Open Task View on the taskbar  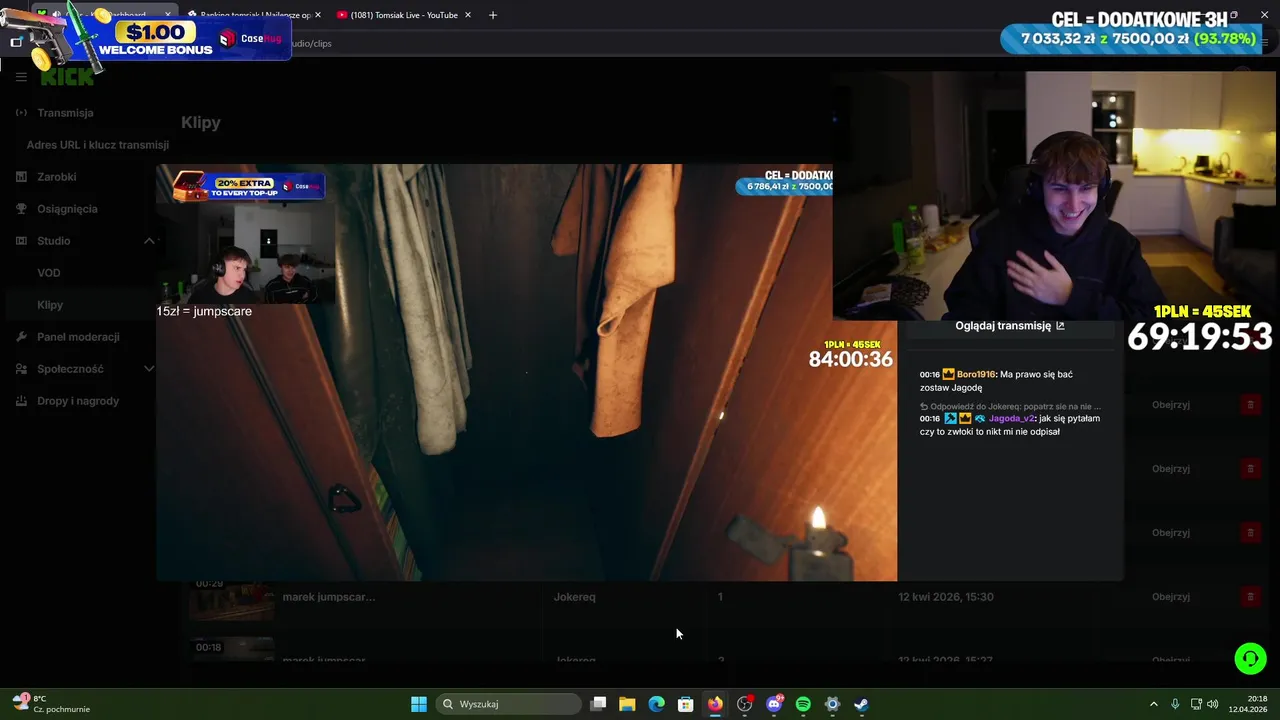[598, 704]
